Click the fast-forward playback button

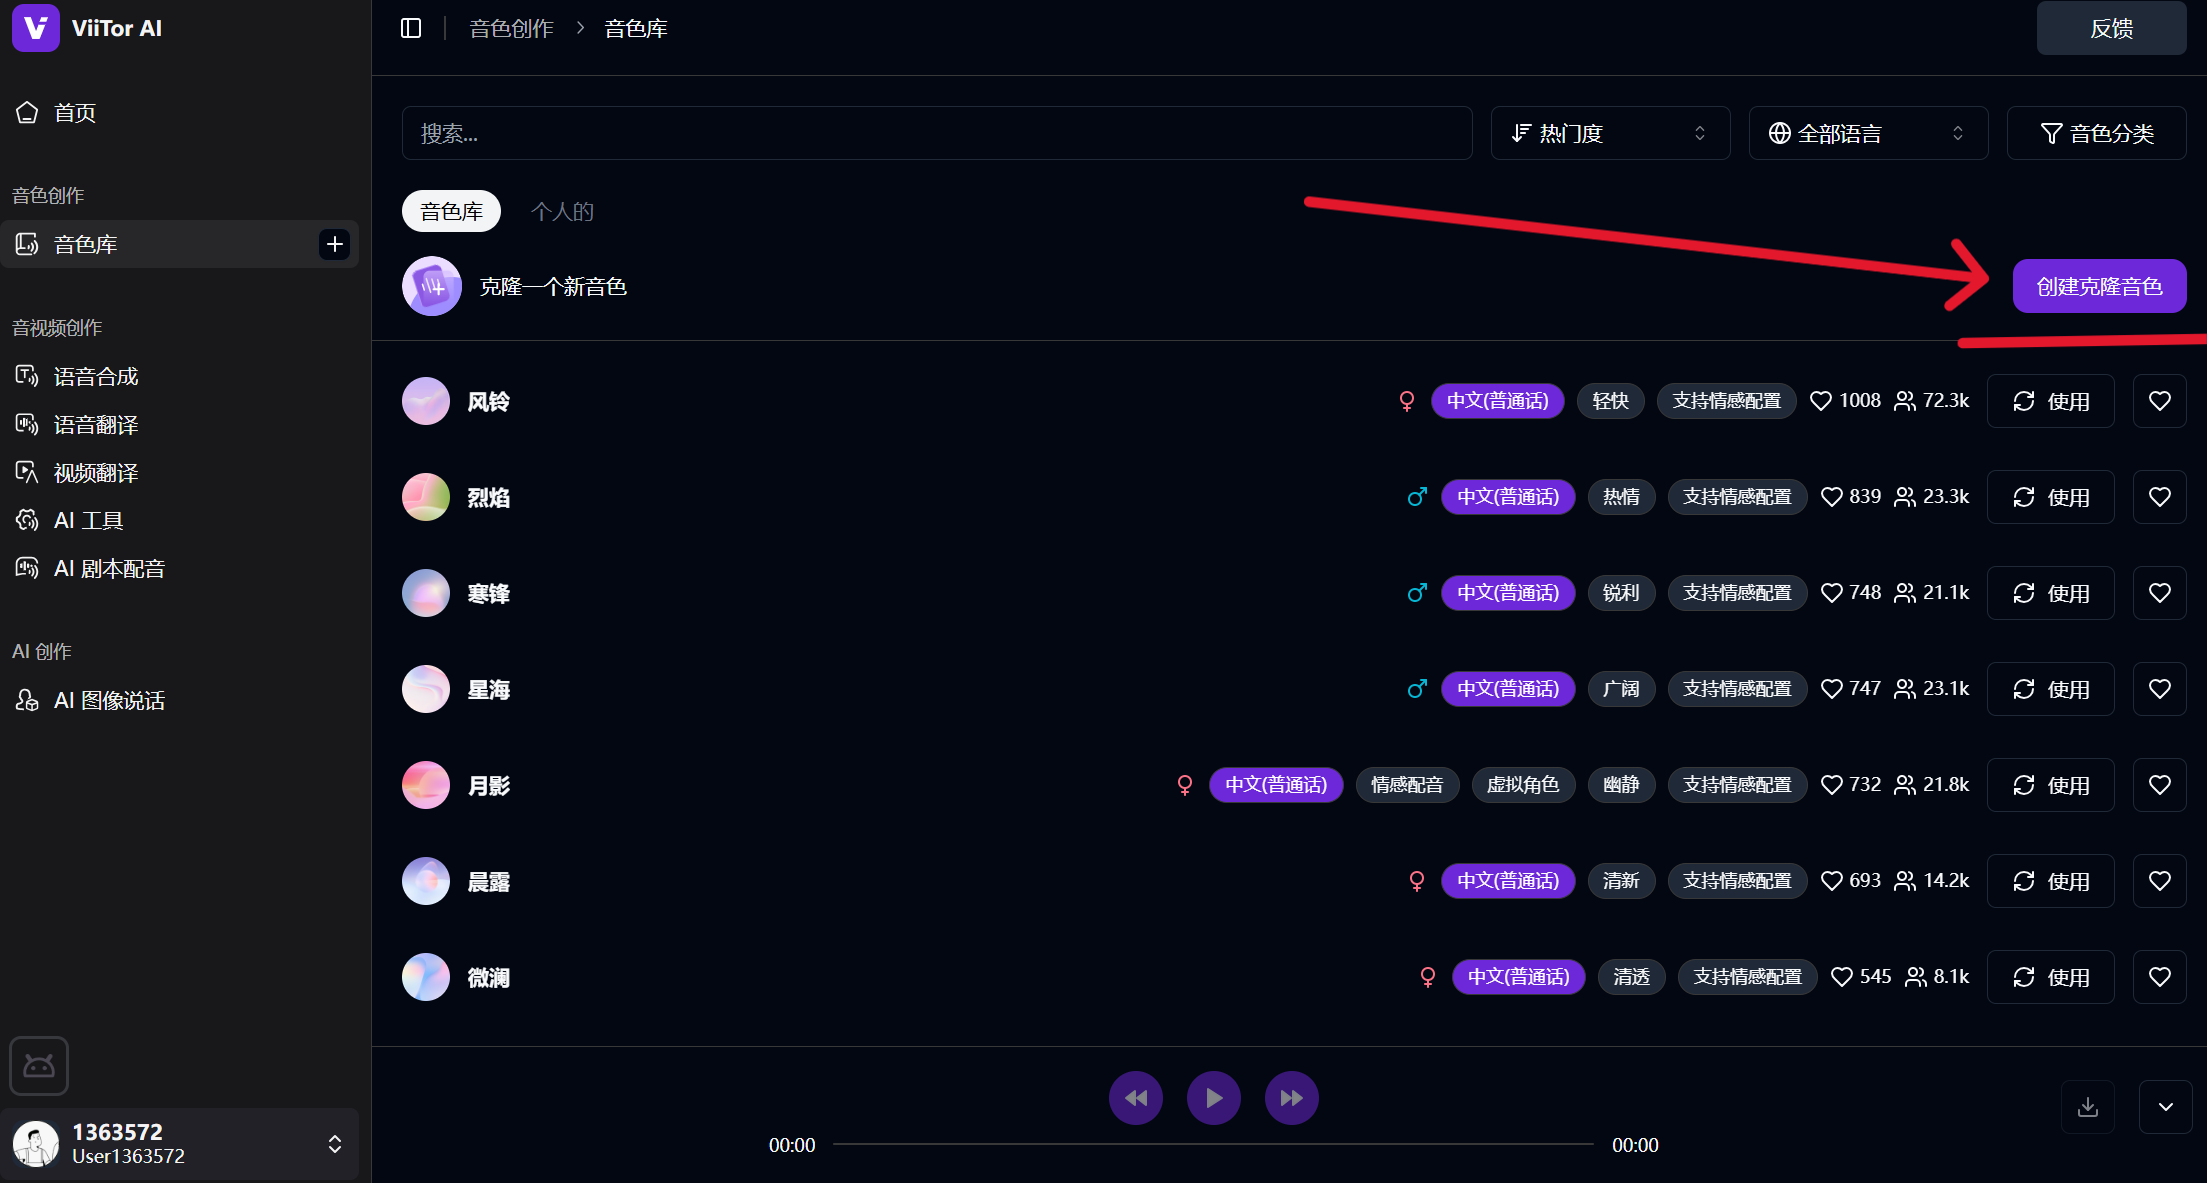1291,1098
